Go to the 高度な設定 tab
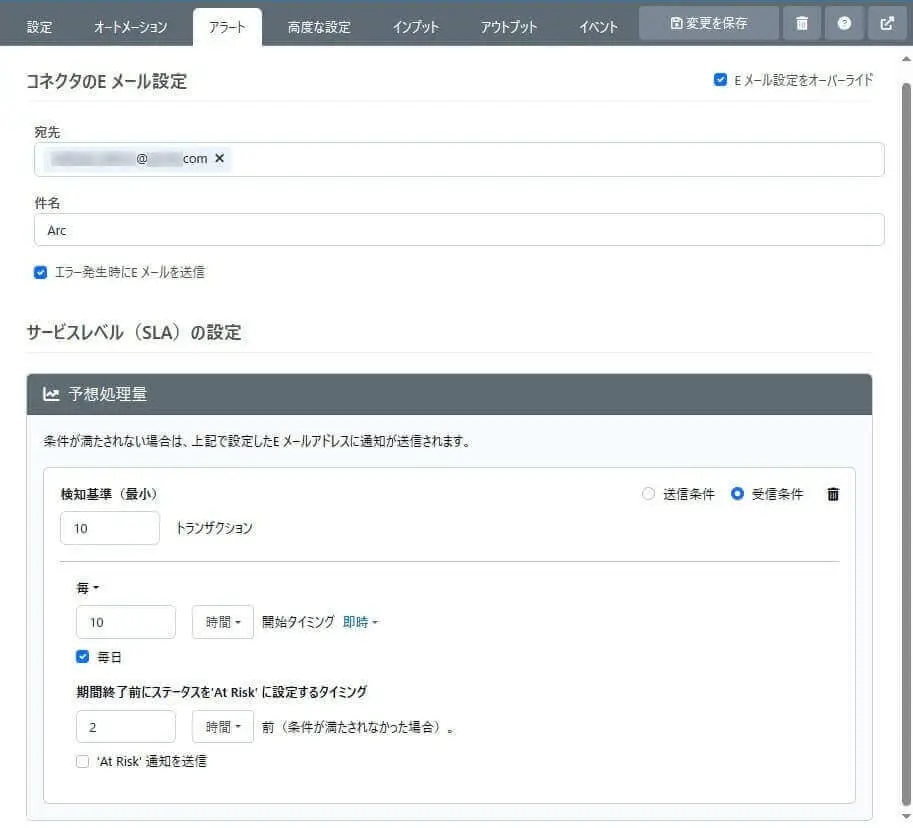This screenshot has width=913, height=828. click(319, 27)
